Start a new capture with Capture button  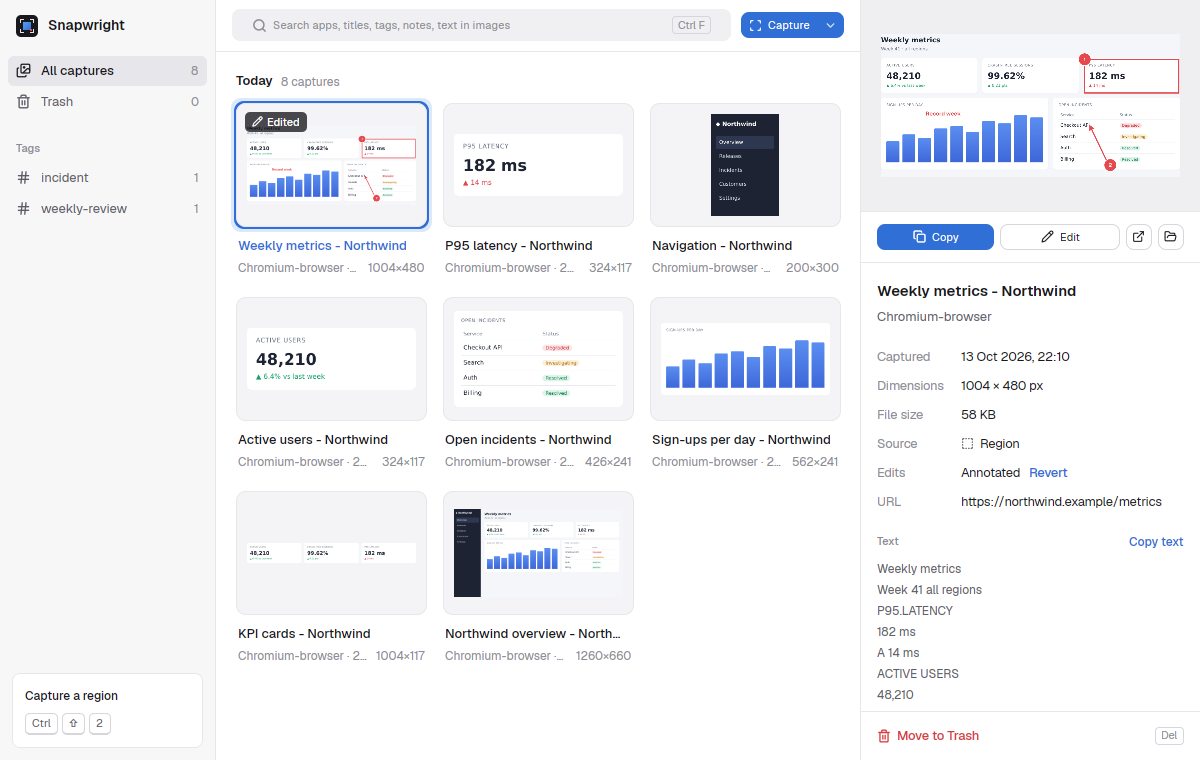tap(780, 26)
